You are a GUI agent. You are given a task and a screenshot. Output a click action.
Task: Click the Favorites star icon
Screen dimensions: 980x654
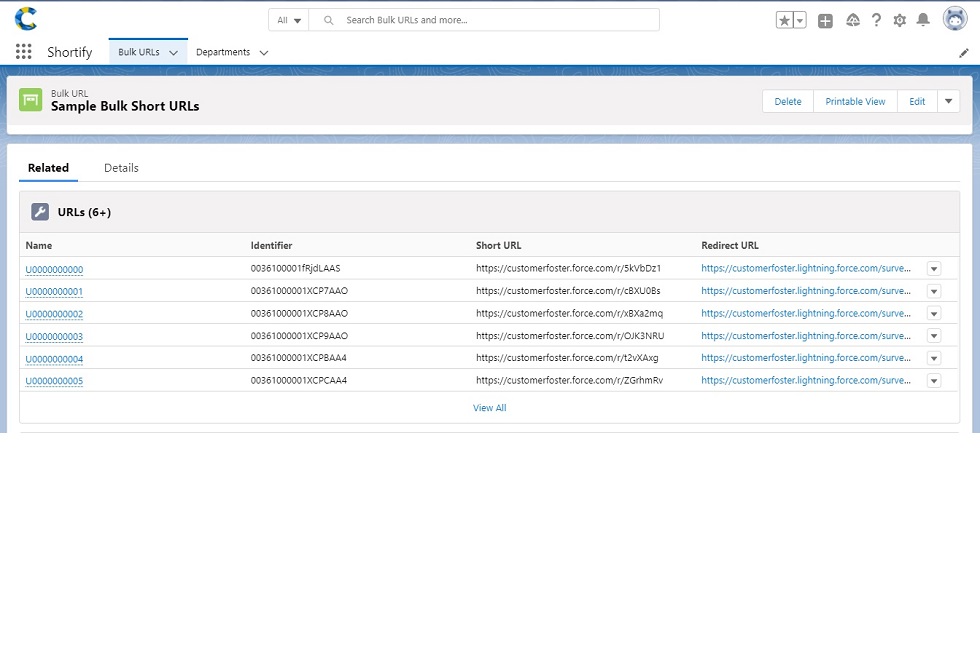[x=785, y=20]
